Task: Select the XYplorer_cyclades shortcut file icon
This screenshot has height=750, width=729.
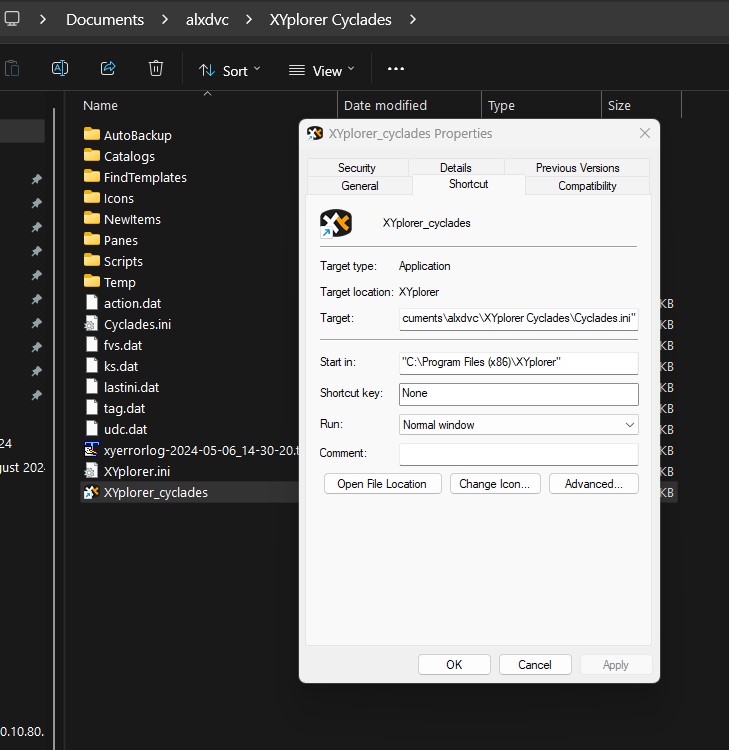Action: pos(92,492)
